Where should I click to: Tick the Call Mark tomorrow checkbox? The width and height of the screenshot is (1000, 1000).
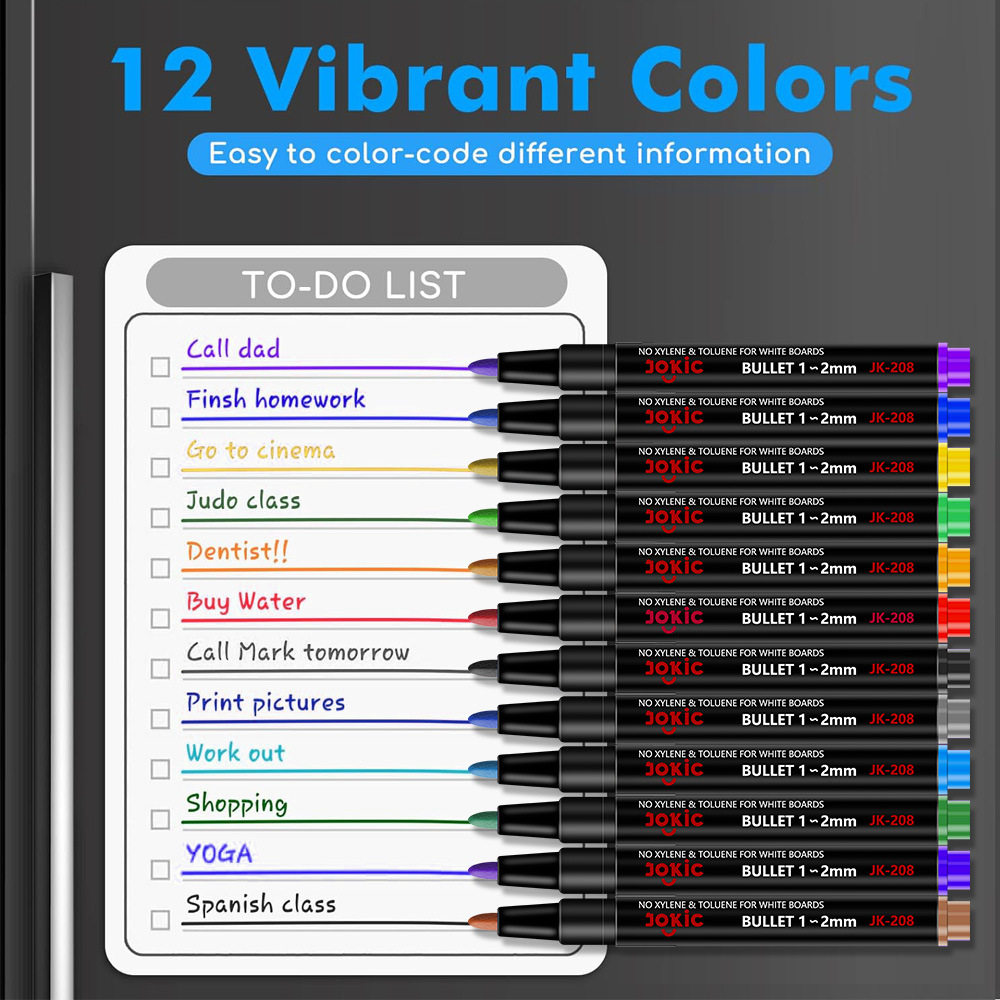pyautogui.click(x=160, y=668)
